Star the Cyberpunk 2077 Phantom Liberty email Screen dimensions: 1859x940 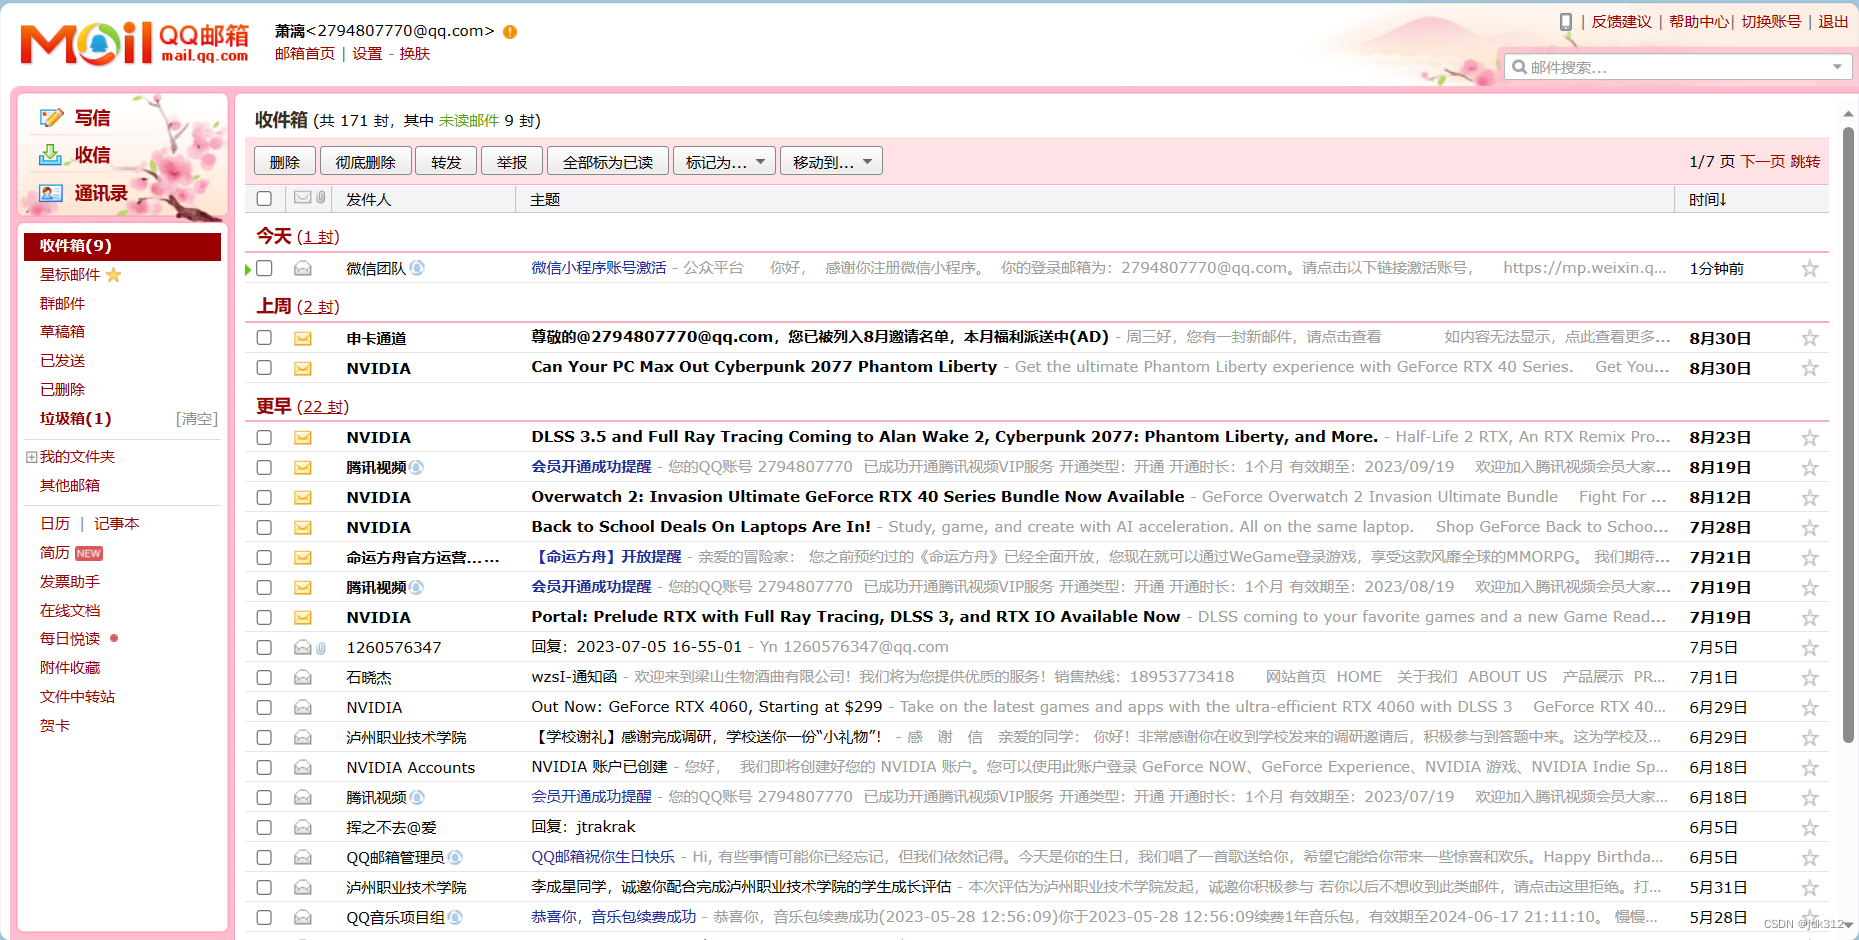click(x=1809, y=369)
